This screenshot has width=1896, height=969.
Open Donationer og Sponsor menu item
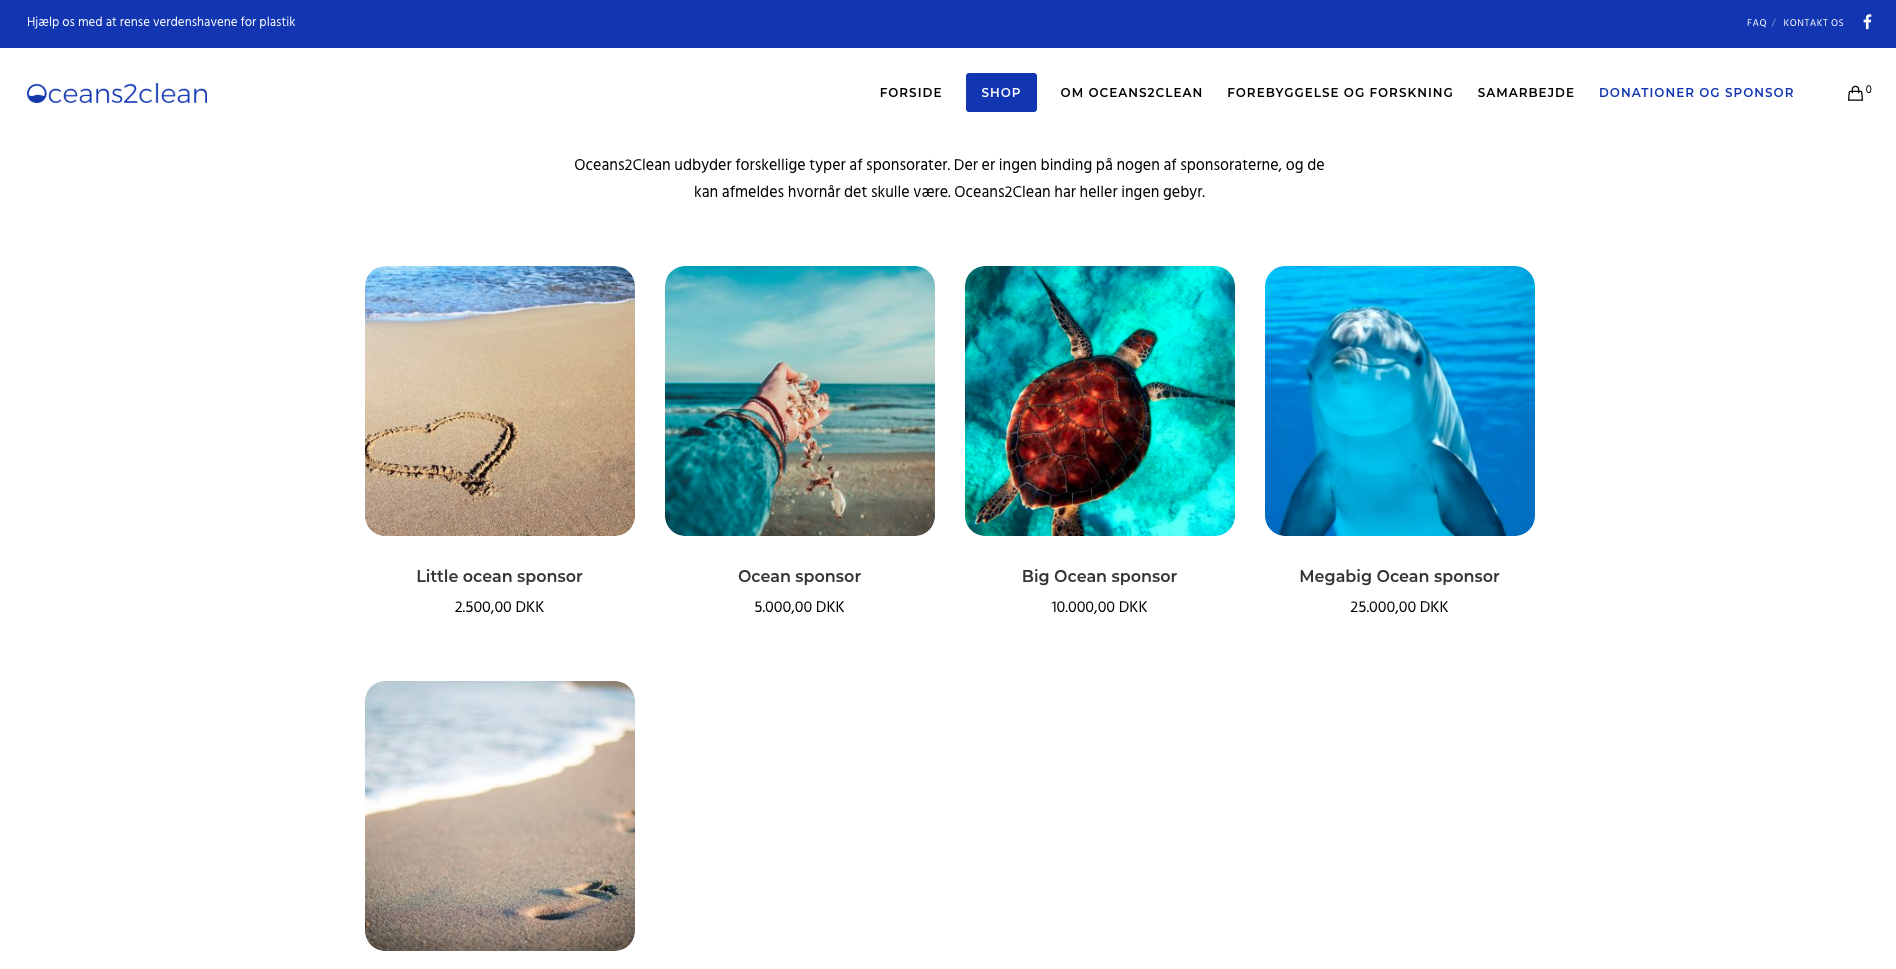click(x=1696, y=93)
